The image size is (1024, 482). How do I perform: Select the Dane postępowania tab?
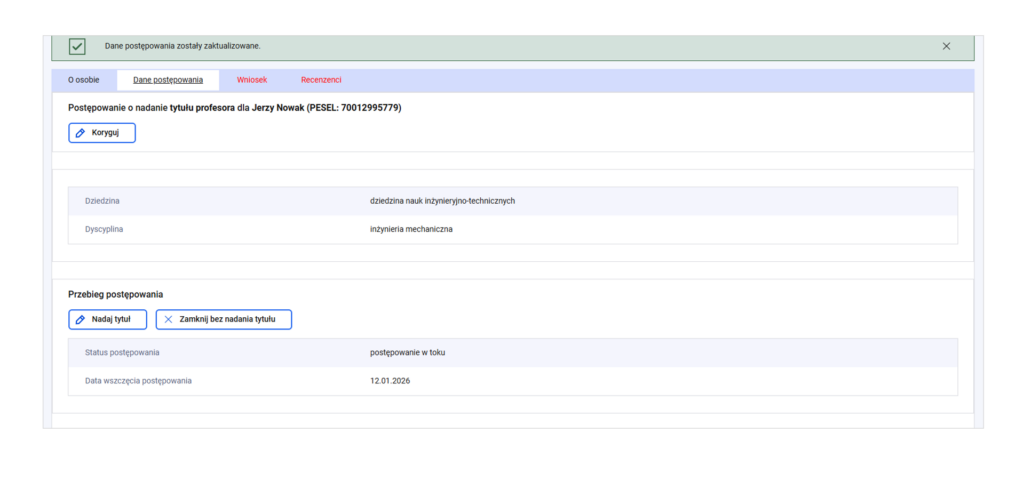(168, 80)
